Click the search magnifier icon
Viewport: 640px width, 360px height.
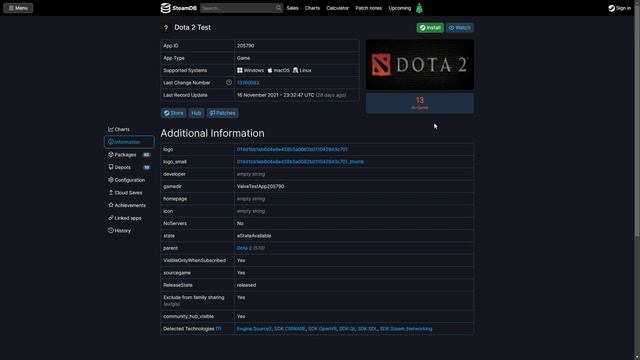(x=278, y=8)
